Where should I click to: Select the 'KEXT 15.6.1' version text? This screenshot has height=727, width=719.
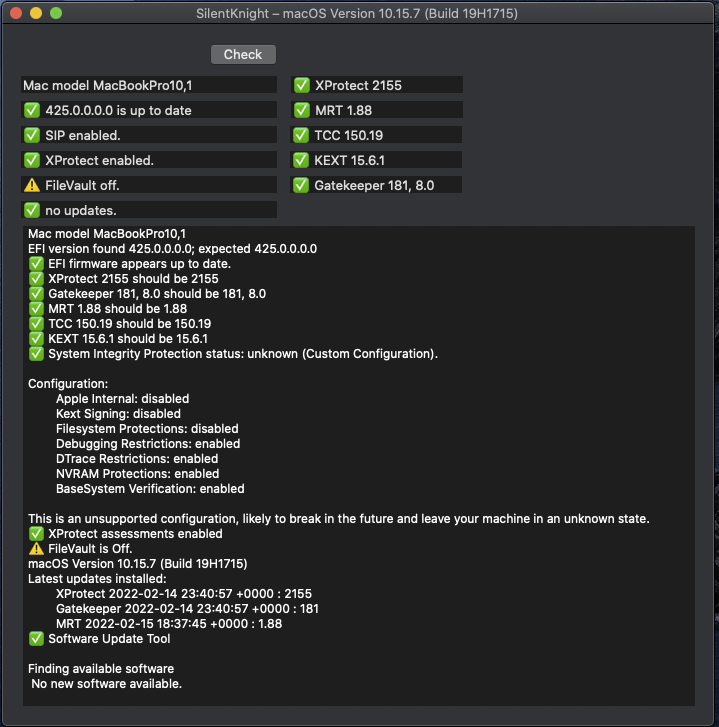click(x=350, y=160)
